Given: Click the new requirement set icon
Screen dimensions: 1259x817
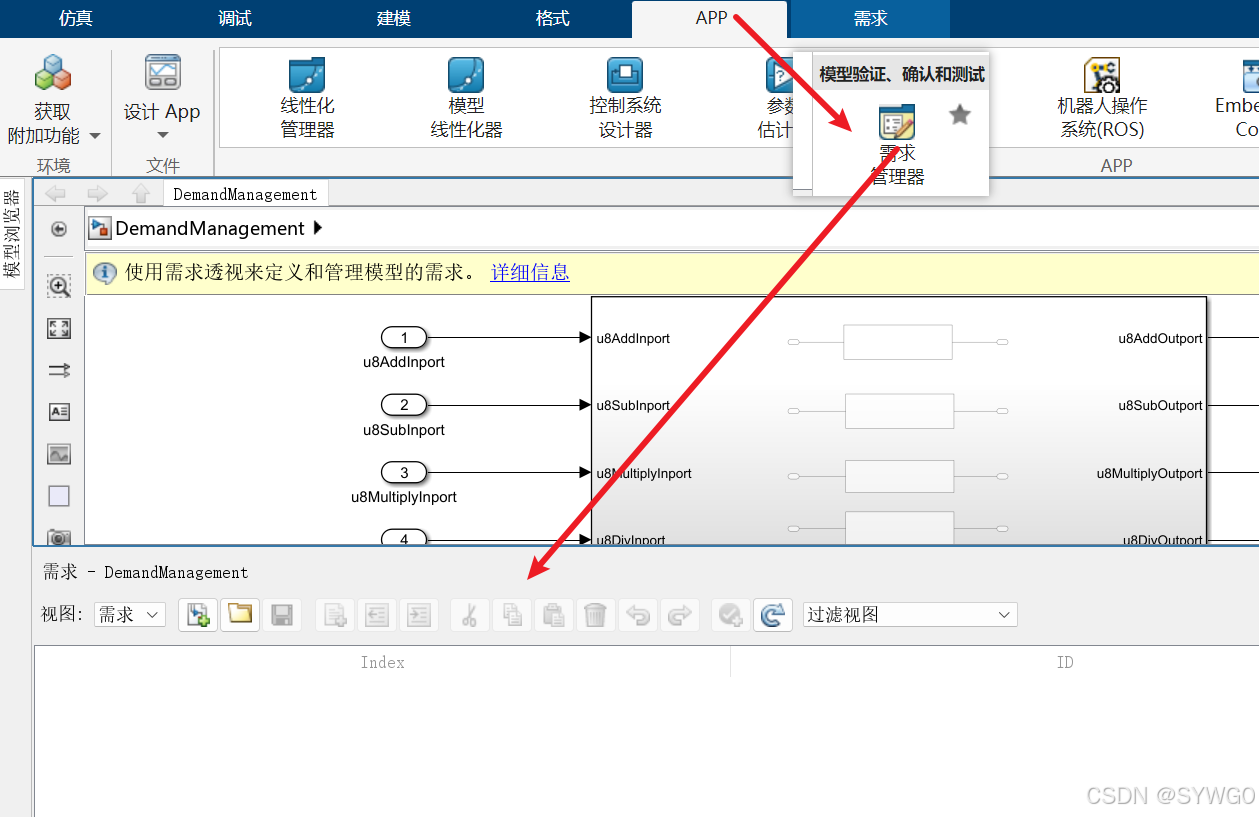Looking at the screenshot, I should pos(198,614).
